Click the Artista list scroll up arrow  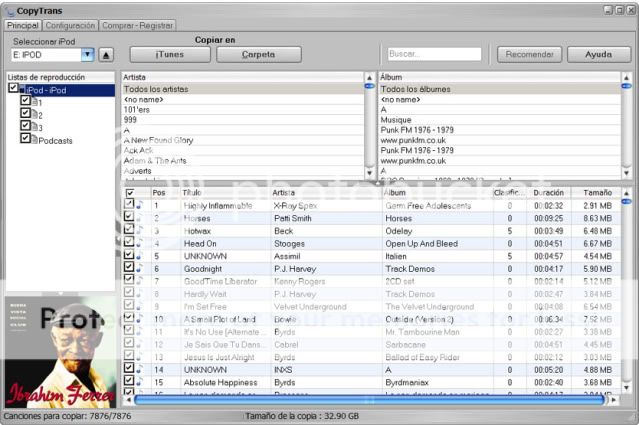[x=370, y=77]
